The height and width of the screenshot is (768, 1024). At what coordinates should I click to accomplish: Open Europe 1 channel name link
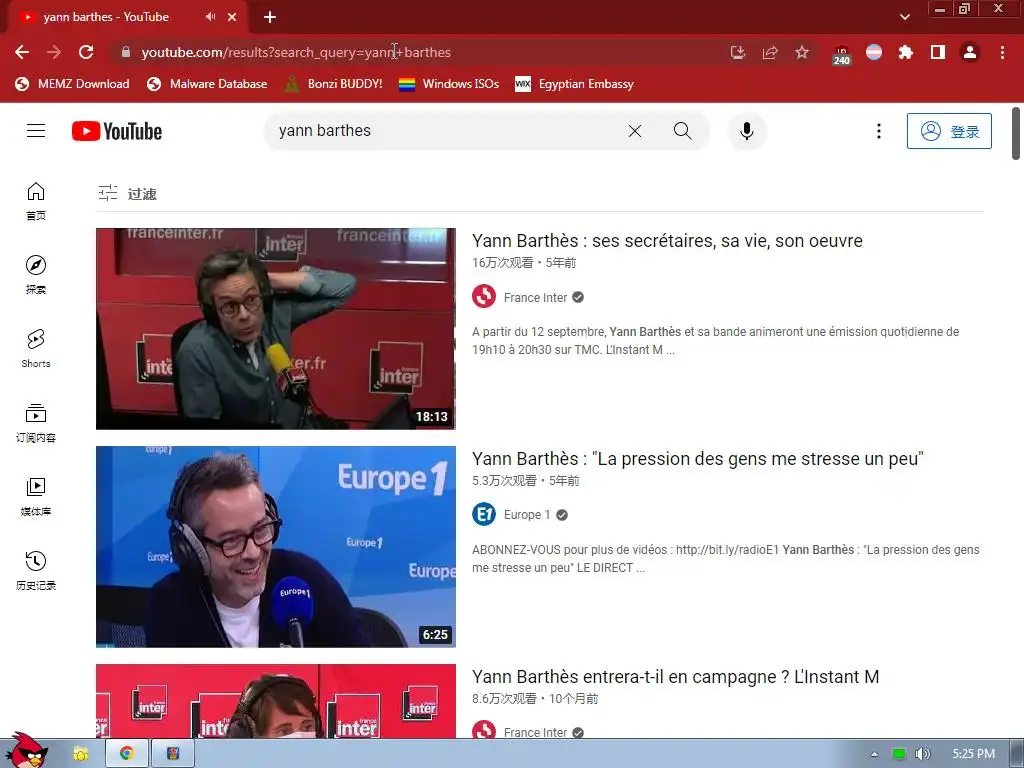coord(527,515)
